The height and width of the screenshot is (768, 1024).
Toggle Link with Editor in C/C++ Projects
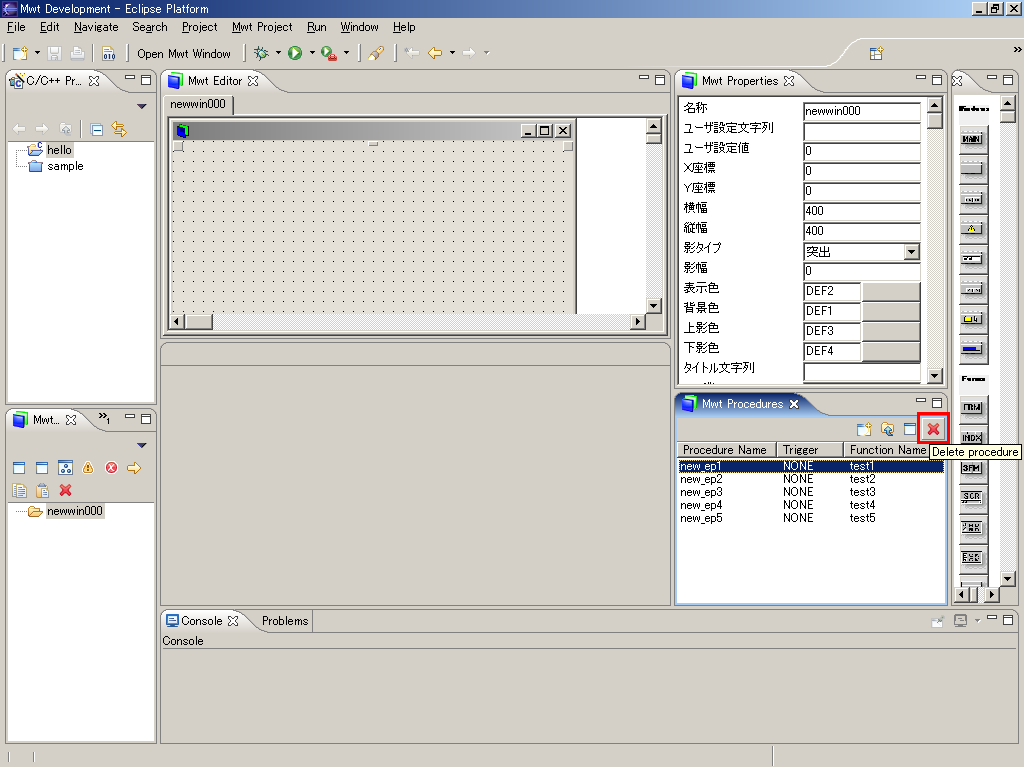(x=119, y=129)
